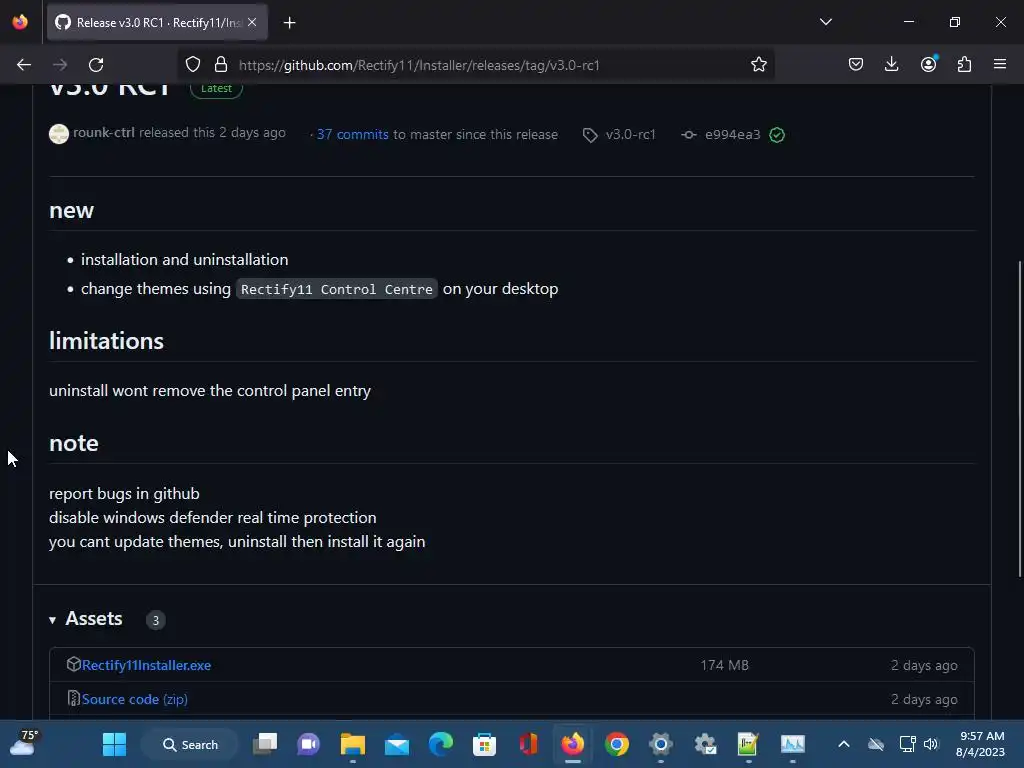Download Rectify11Installer.exe

pyautogui.click(x=146, y=665)
